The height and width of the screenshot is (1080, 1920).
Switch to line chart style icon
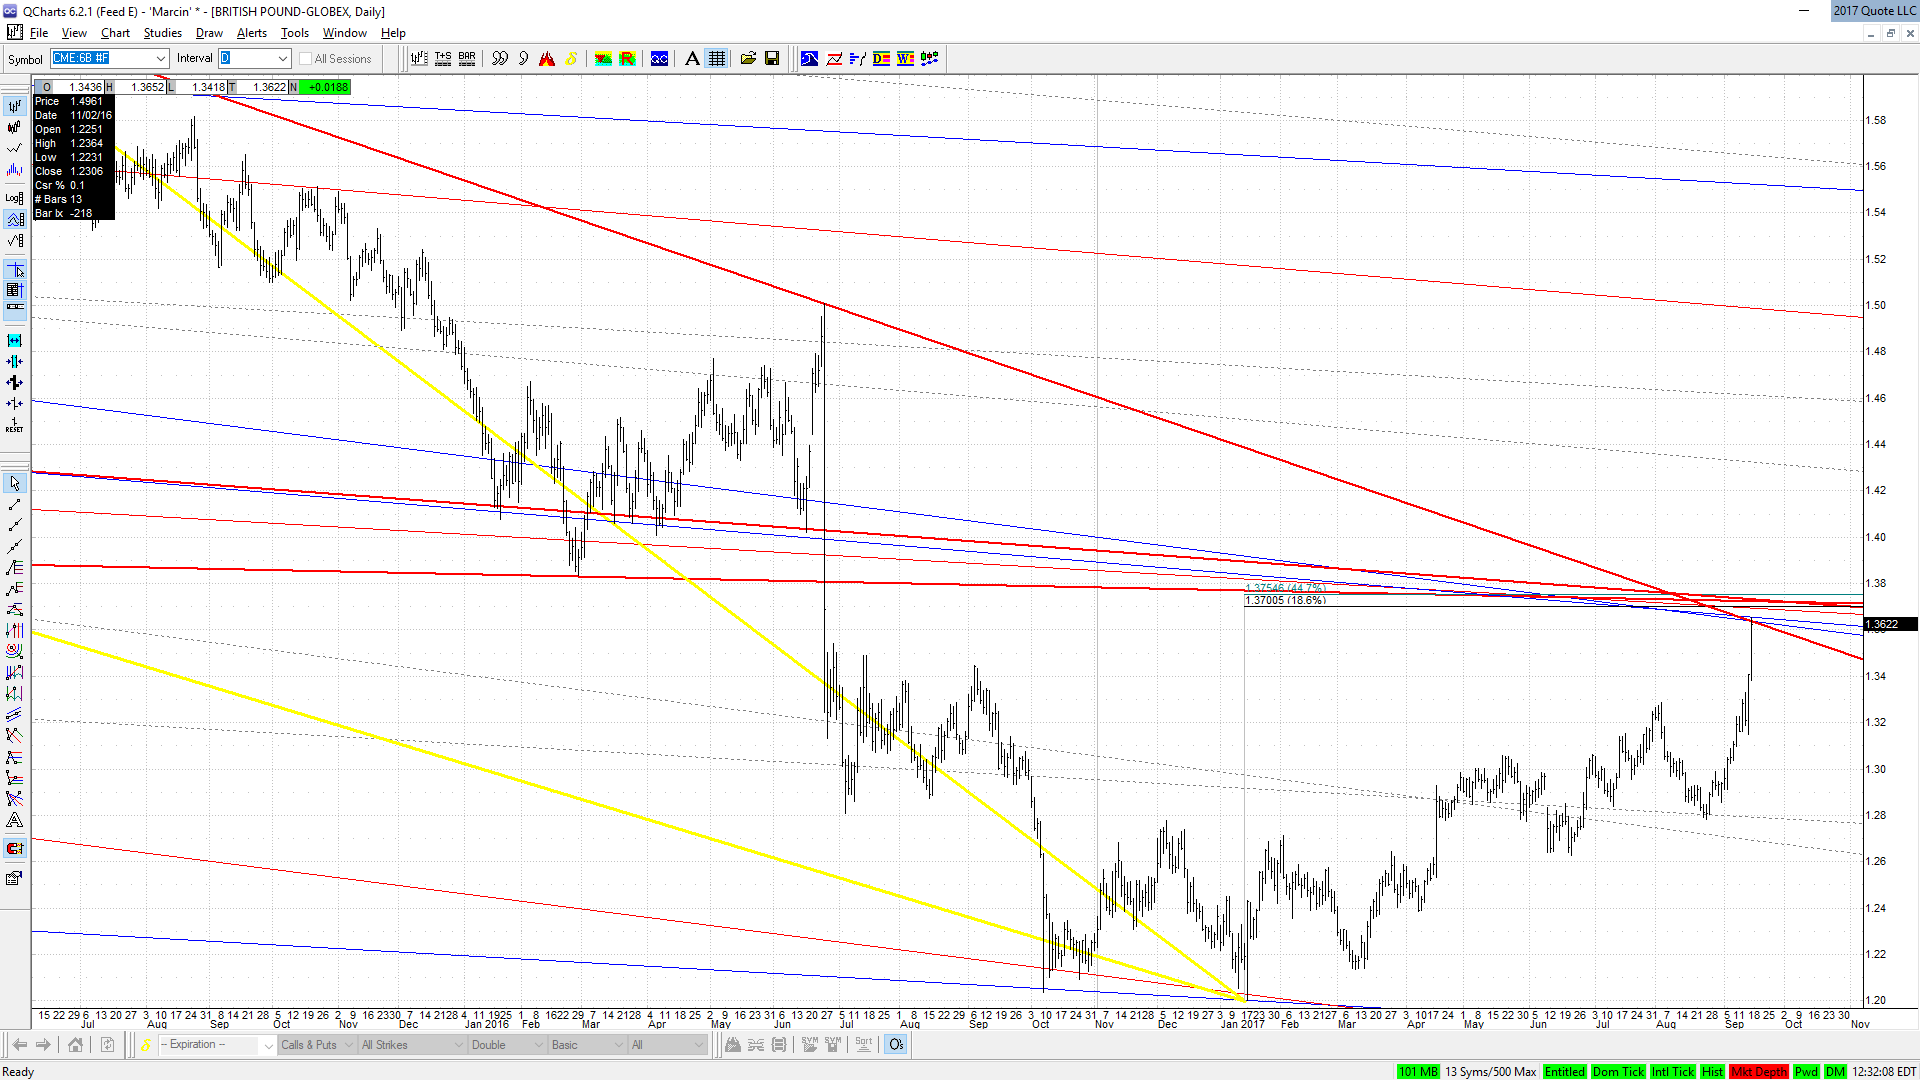tap(14, 148)
